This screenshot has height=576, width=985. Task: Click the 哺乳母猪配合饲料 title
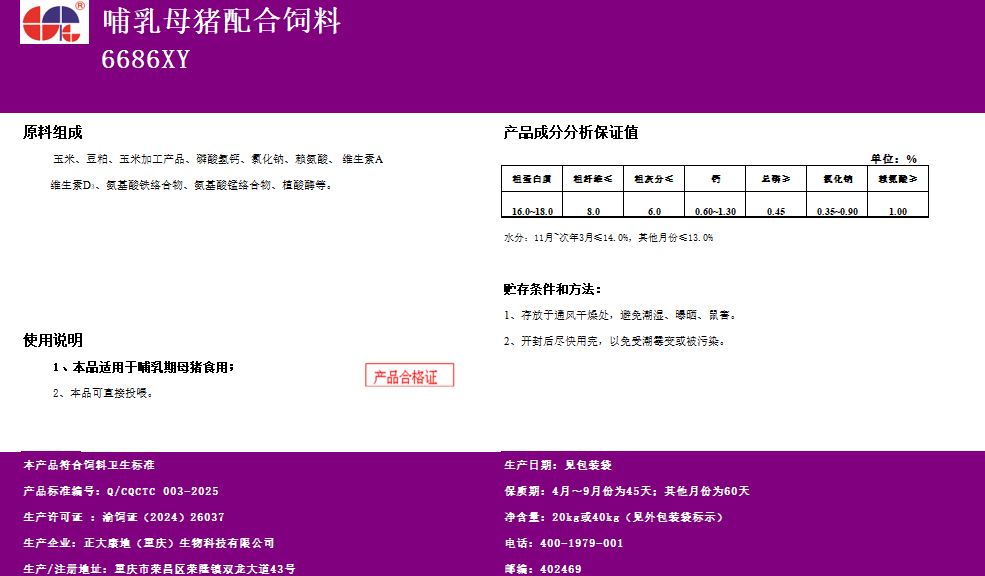click(x=221, y=21)
